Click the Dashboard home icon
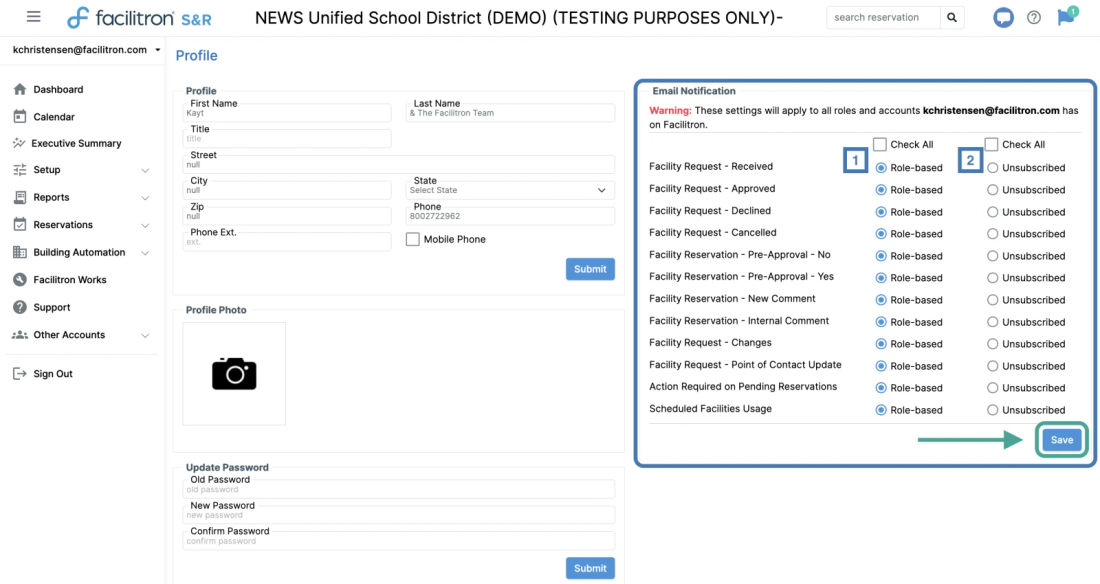1100x584 pixels. (x=20, y=89)
